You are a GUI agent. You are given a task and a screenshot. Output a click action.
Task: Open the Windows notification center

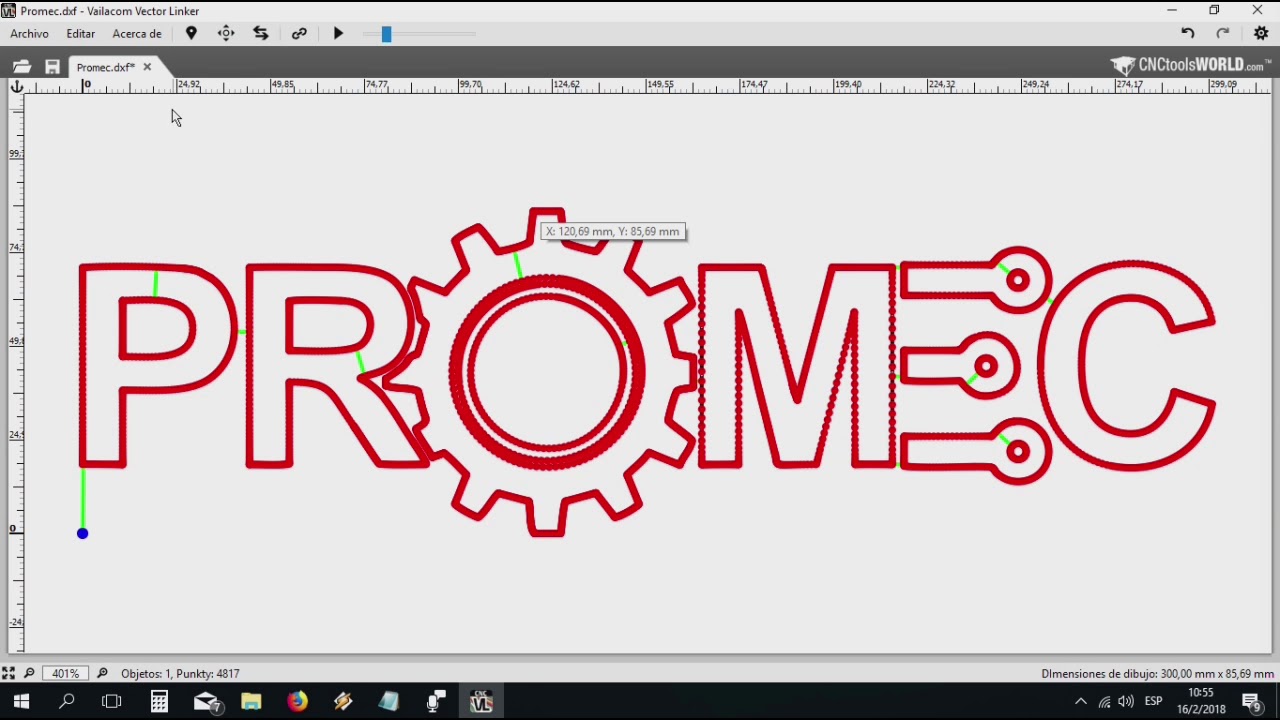tap(1252, 702)
